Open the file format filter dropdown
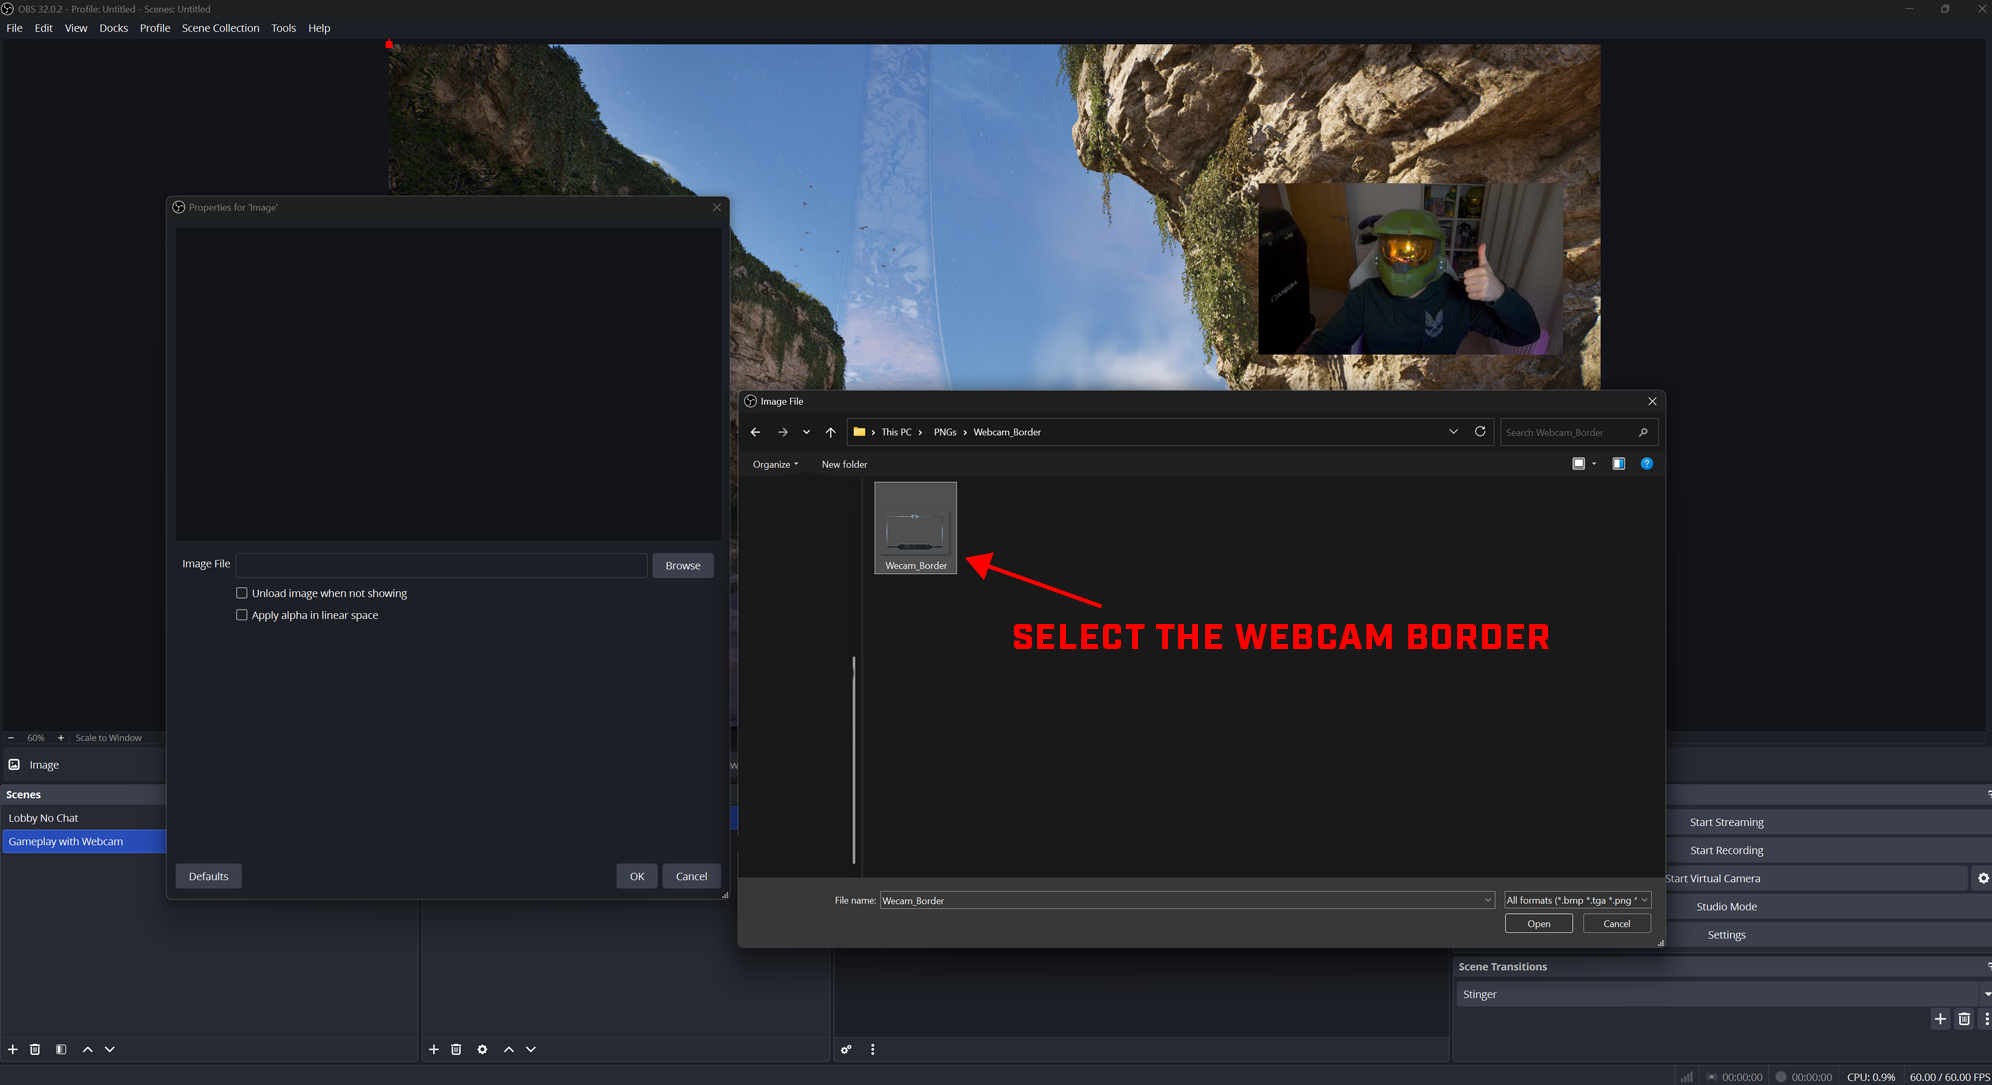This screenshot has height=1085, width=1992. click(x=1577, y=900)
